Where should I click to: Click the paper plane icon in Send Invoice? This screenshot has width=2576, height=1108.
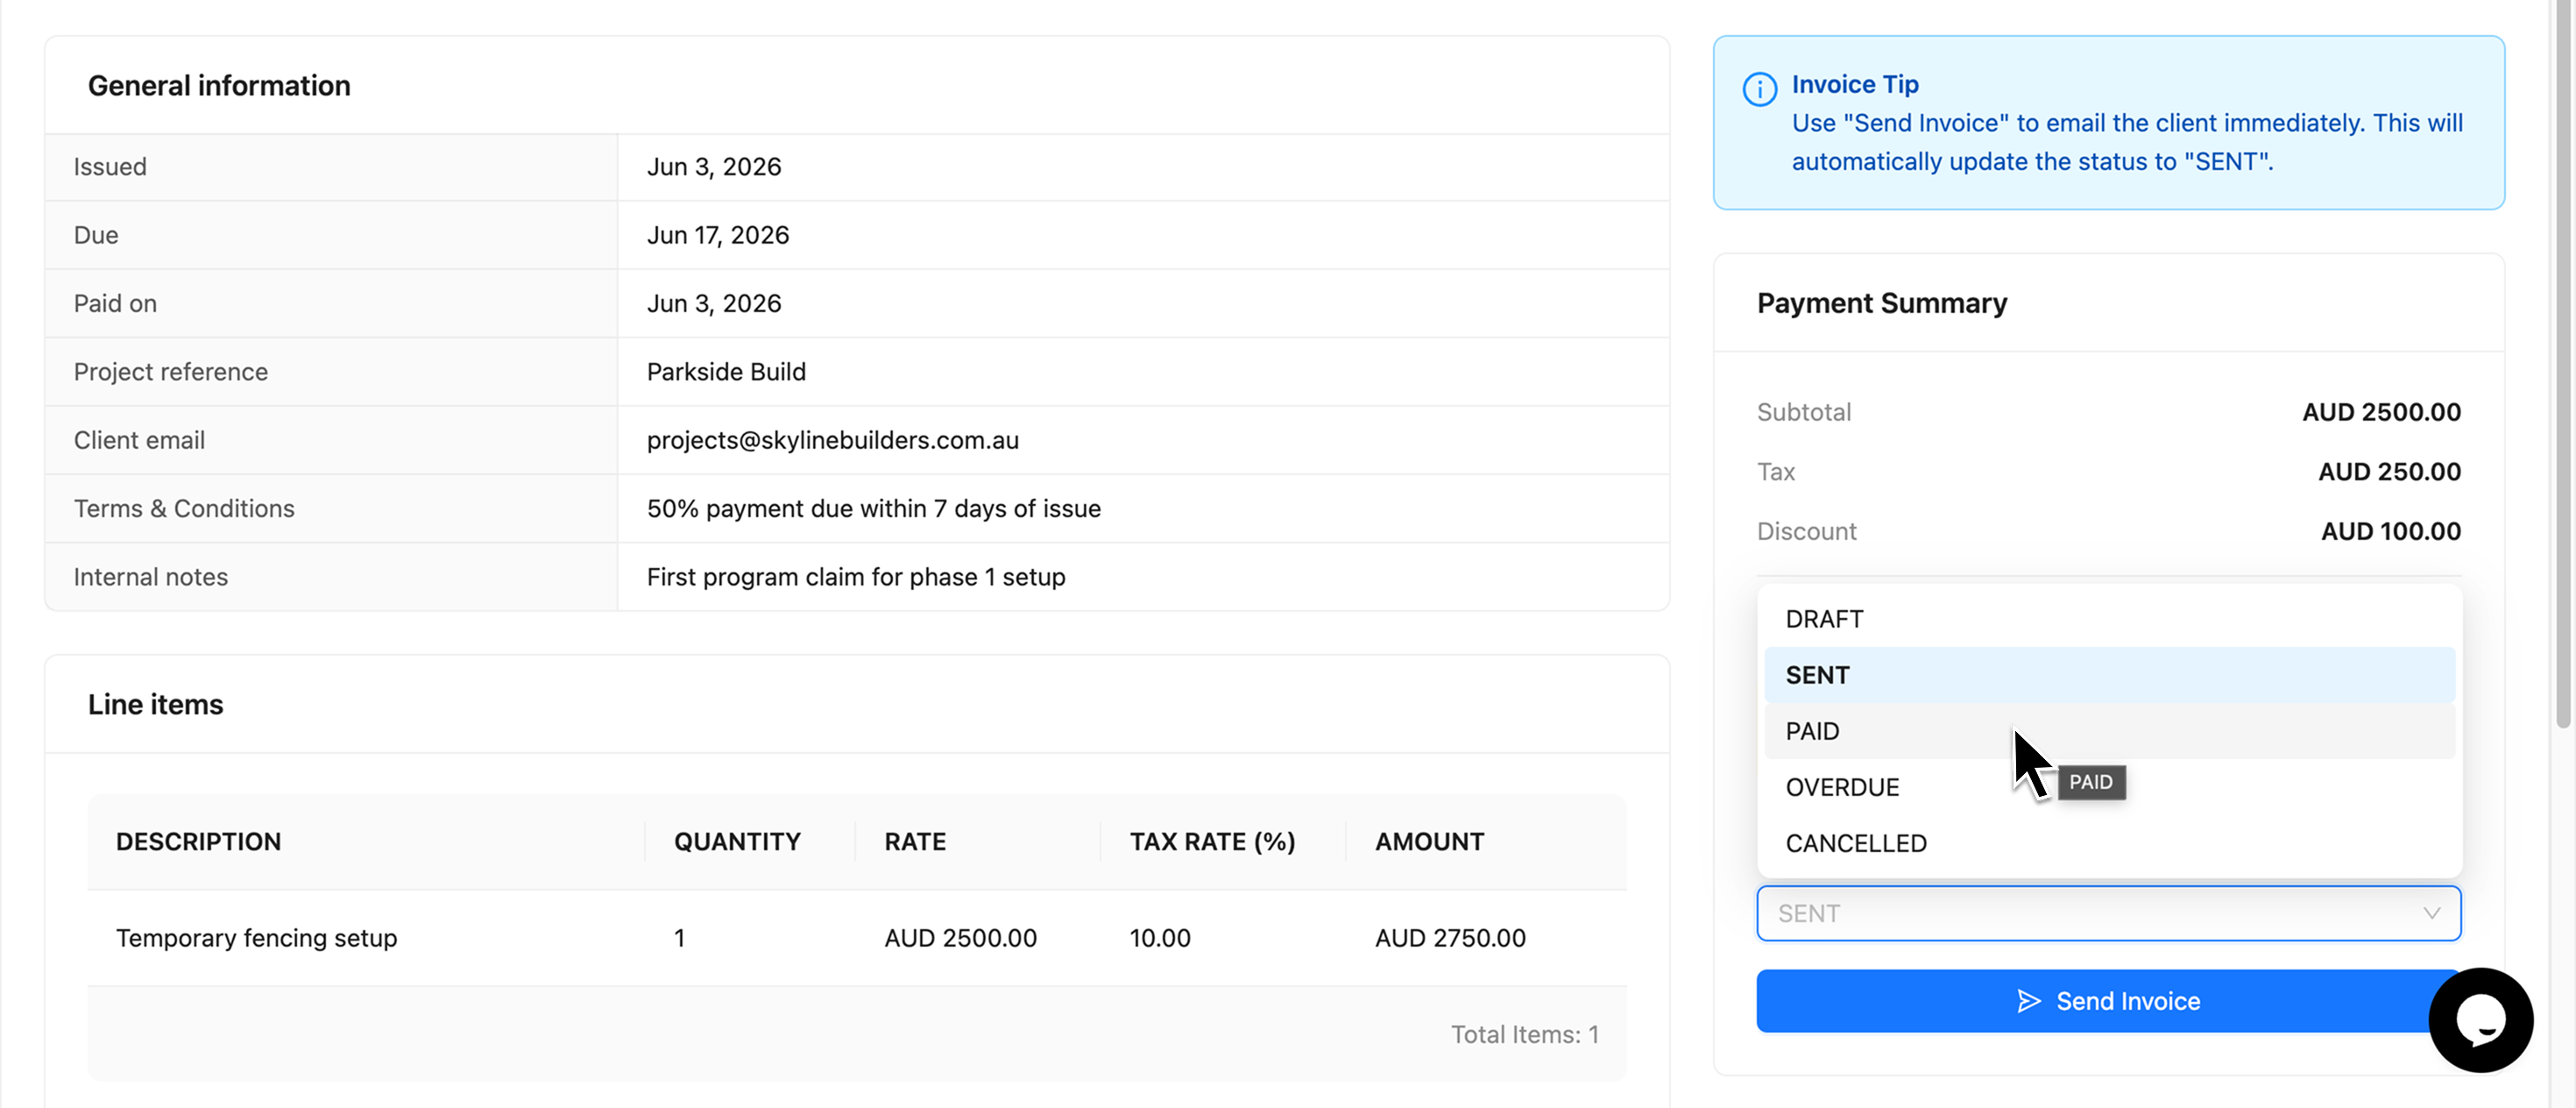(2029, 1001)
